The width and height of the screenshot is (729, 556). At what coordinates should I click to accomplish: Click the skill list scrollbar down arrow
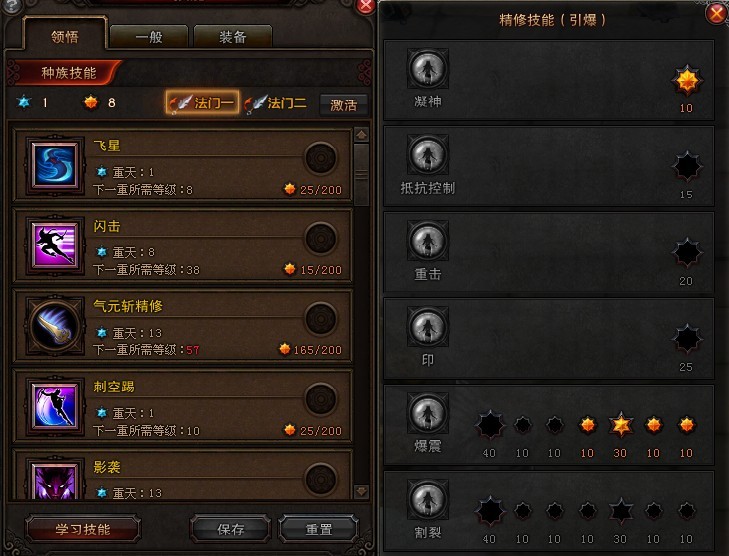point(361,491)
